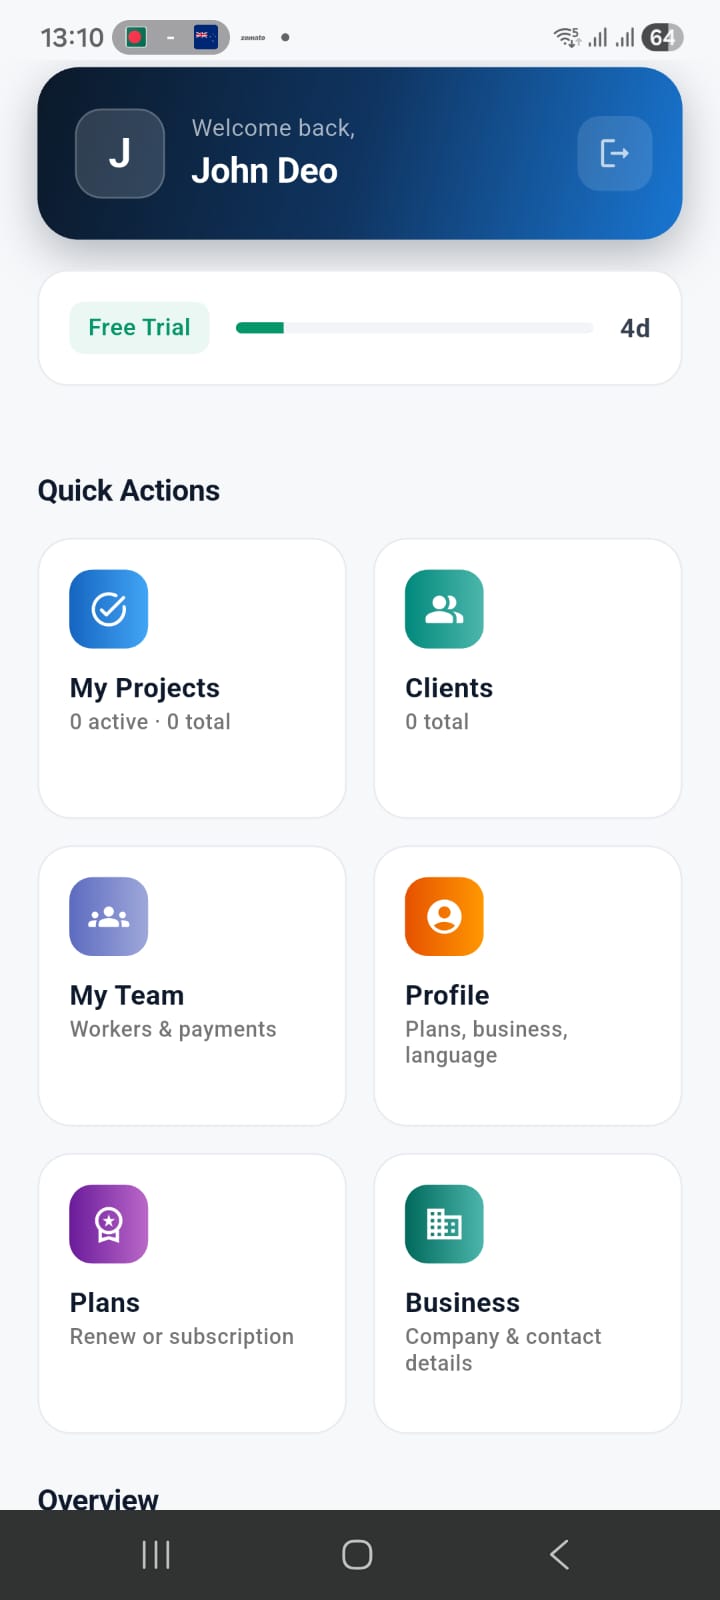The image size is (720, 1600).
Task: Open the blue My Projects checkmark icon
Action: pos(109,609)
